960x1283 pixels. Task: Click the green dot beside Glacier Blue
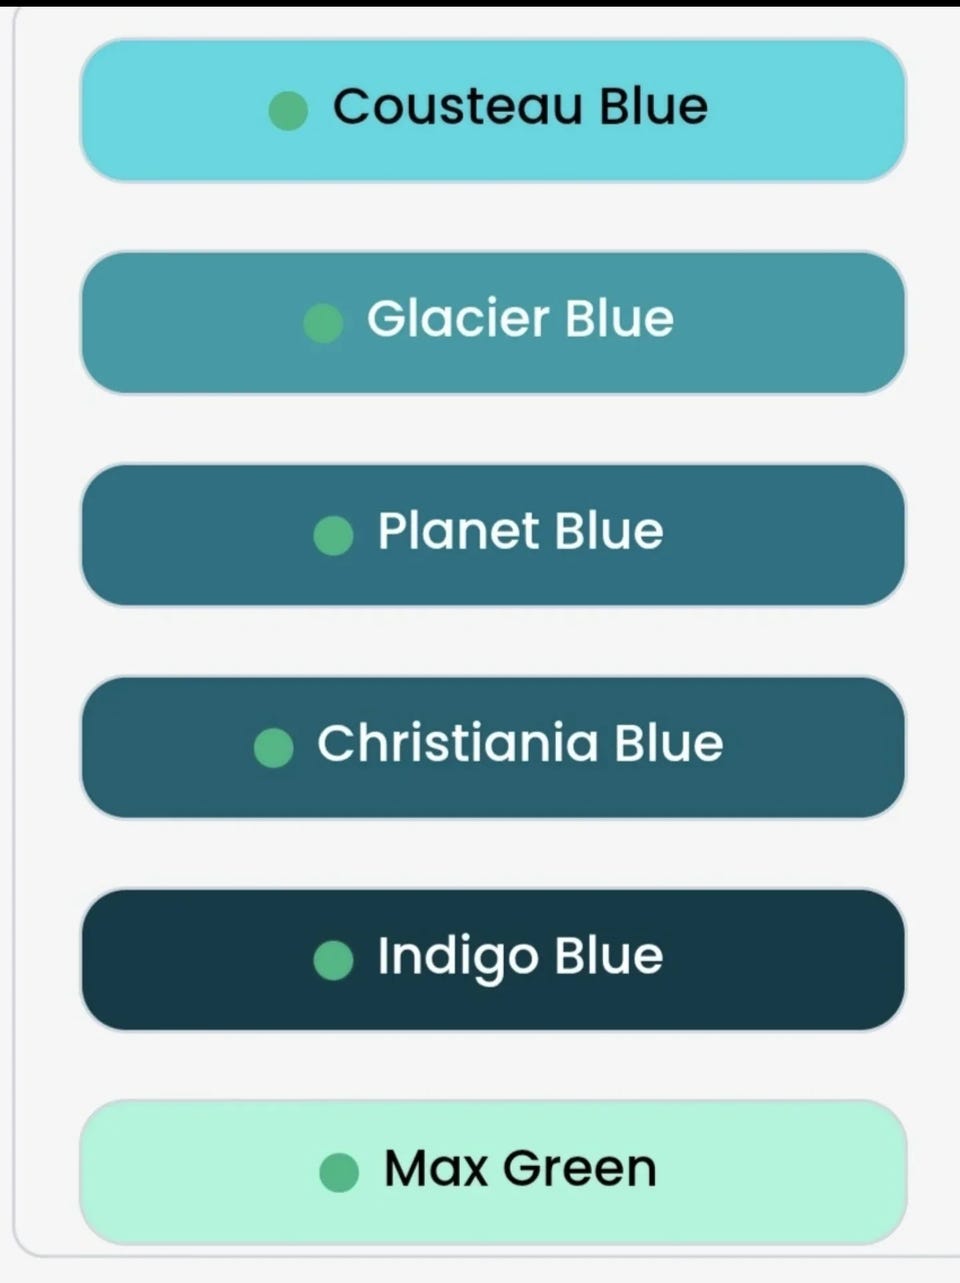click(323, 323)
